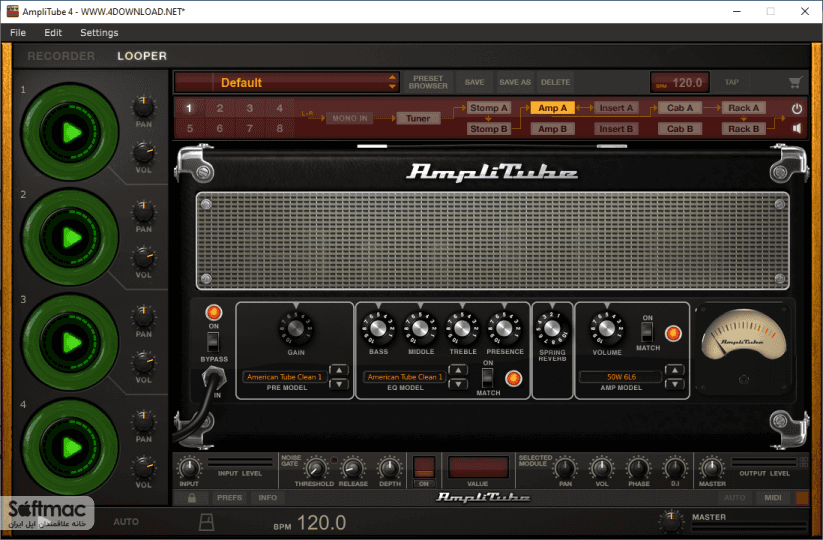Click the amp GAIN knob
The width and height of the screenshot is (823, 540).
[x=296, y=329]
